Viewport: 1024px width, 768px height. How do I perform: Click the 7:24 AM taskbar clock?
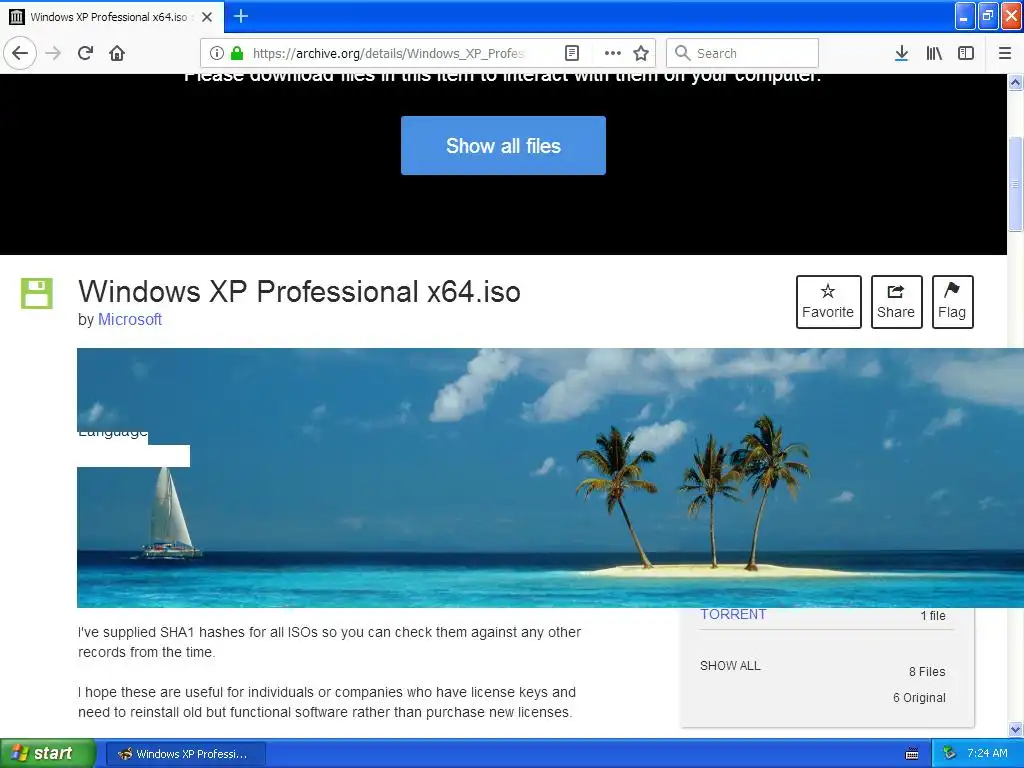[x=987, y=753]
